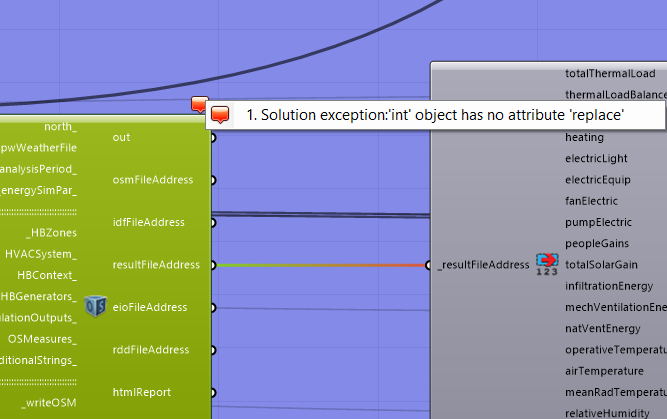
Task: Click the pumpElectric output
Action: (598, 222)
